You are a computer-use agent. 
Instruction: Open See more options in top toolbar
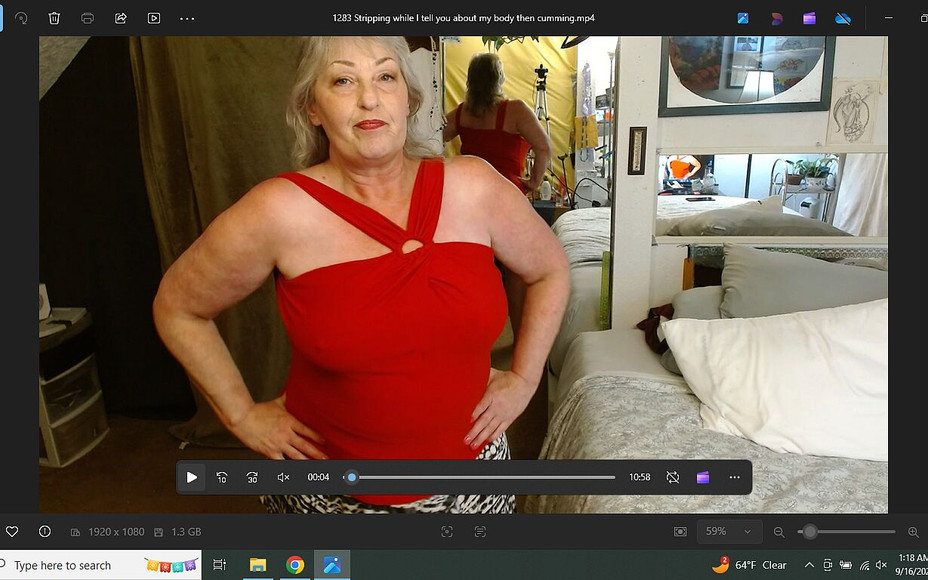[x=187, y=18]
